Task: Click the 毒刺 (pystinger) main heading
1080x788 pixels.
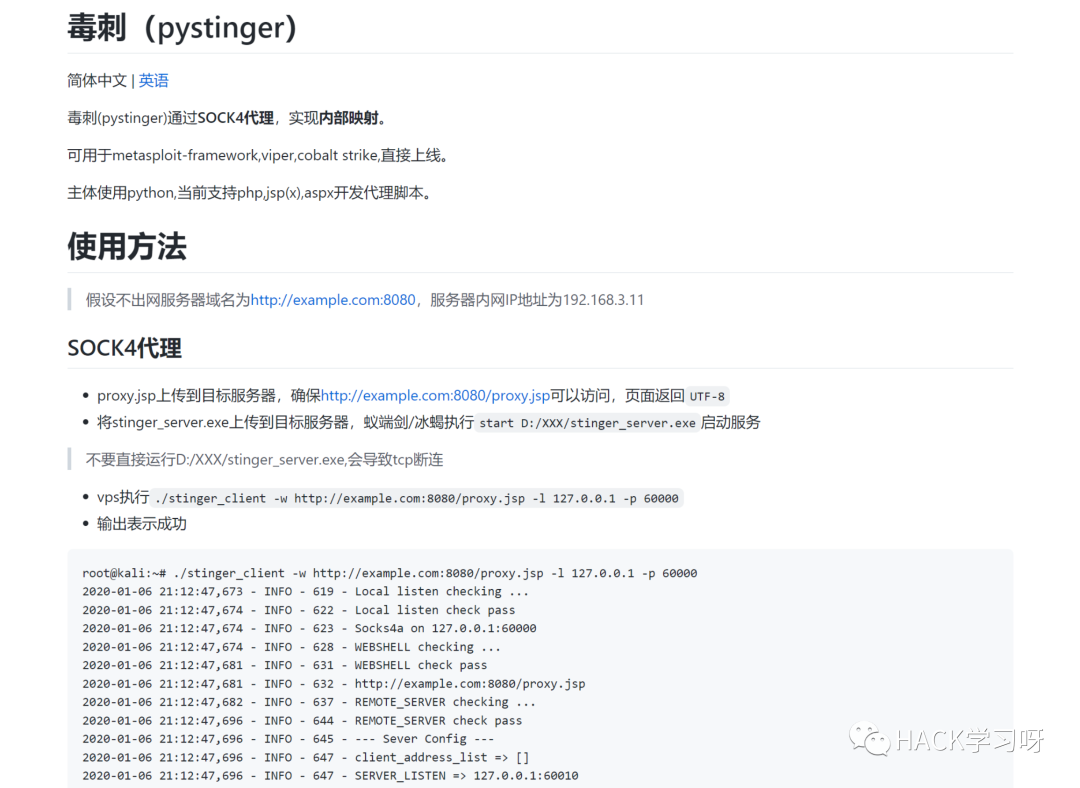Action: pyautogui.click(x=182, y=28)
